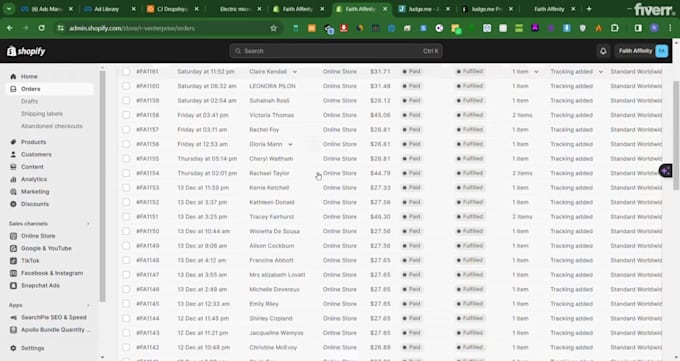Go back in browser
This screenshot has height=361, width=680.
coord(10,28)
